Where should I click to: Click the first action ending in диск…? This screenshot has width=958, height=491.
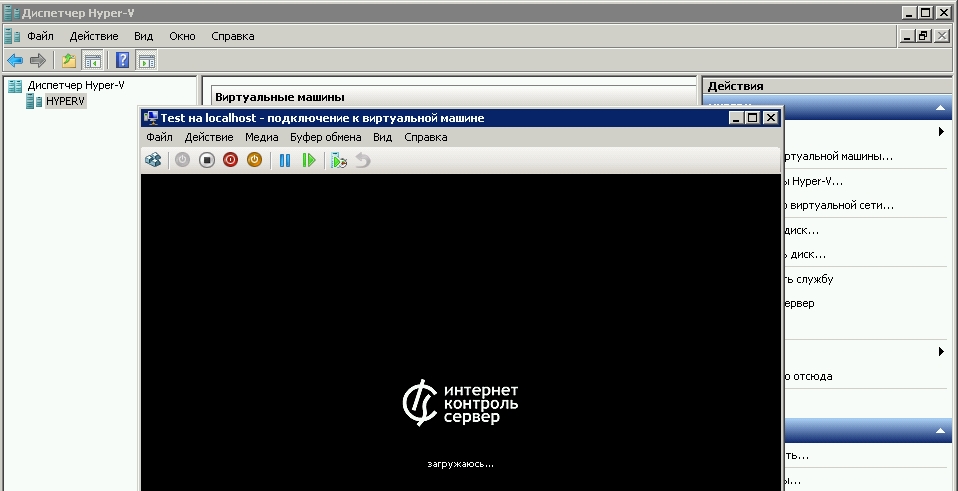pyautogui.click(x=801, y=230)
